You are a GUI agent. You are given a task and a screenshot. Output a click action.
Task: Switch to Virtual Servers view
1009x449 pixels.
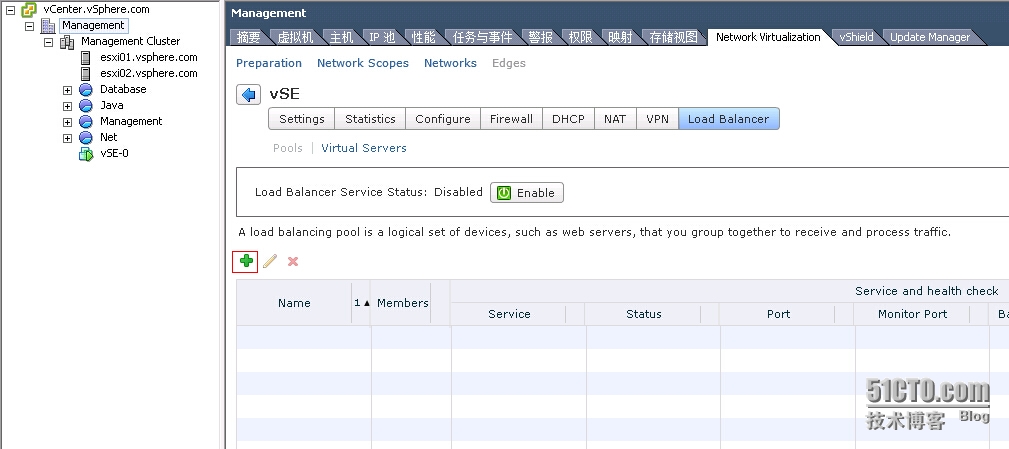click(x=364, y=148)
